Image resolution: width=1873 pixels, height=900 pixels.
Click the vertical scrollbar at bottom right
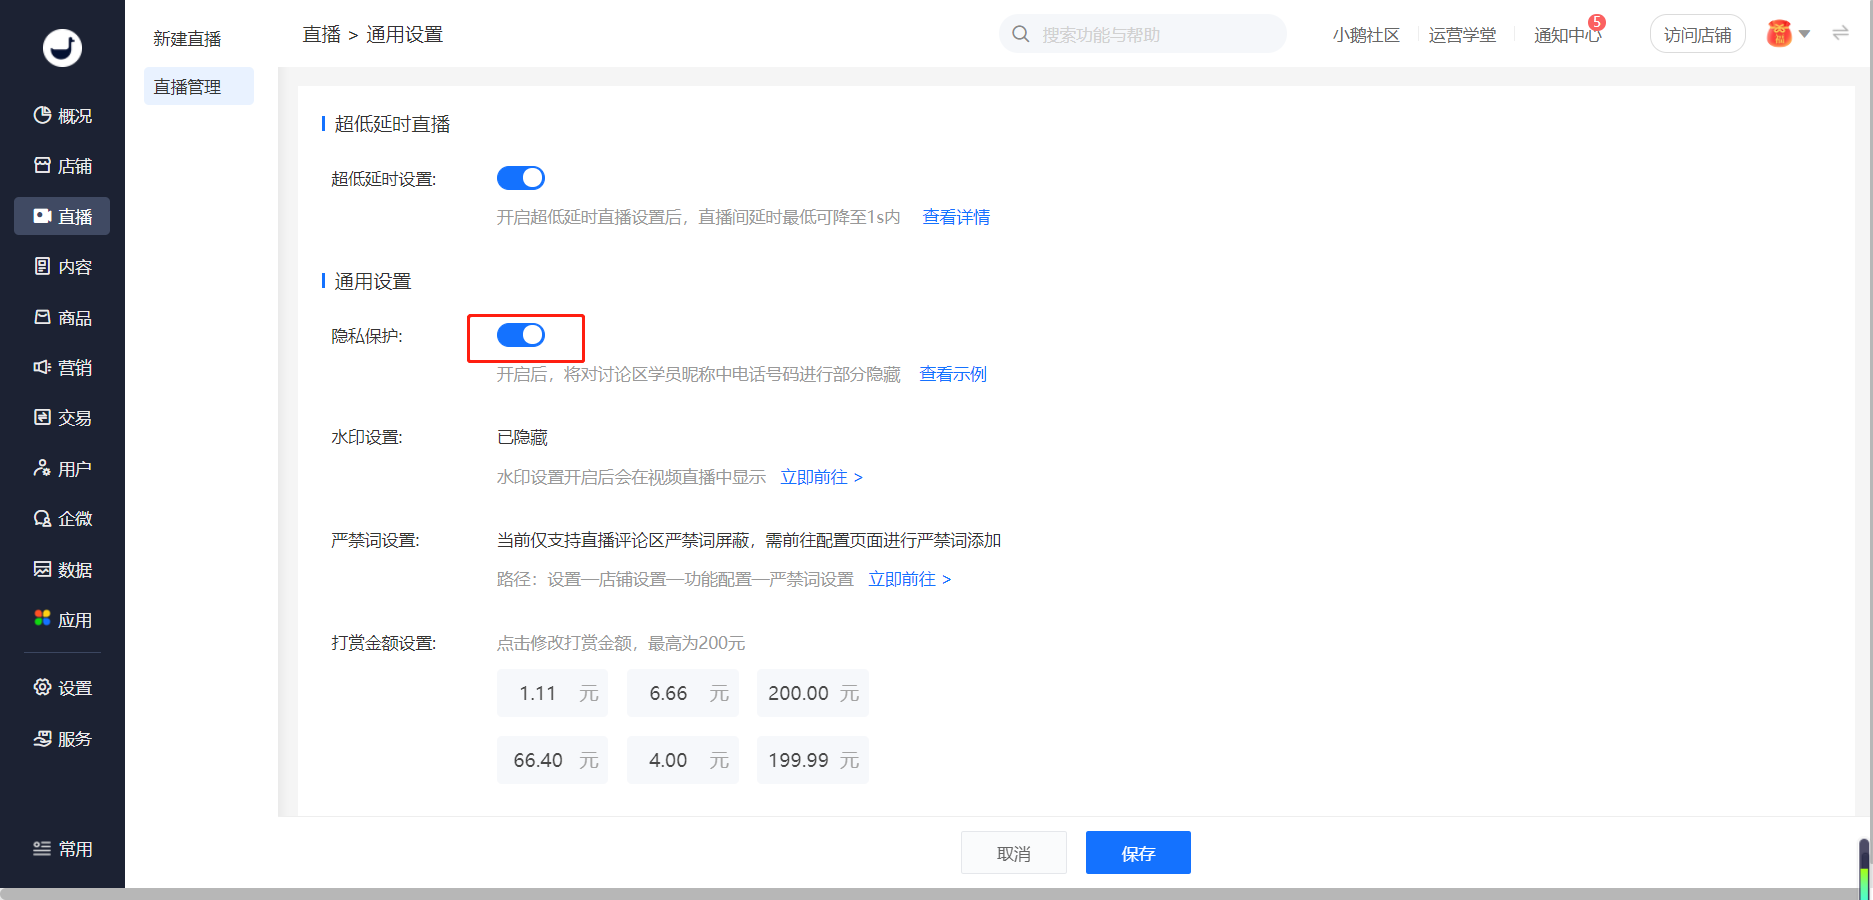click(x=1864, y=868)
